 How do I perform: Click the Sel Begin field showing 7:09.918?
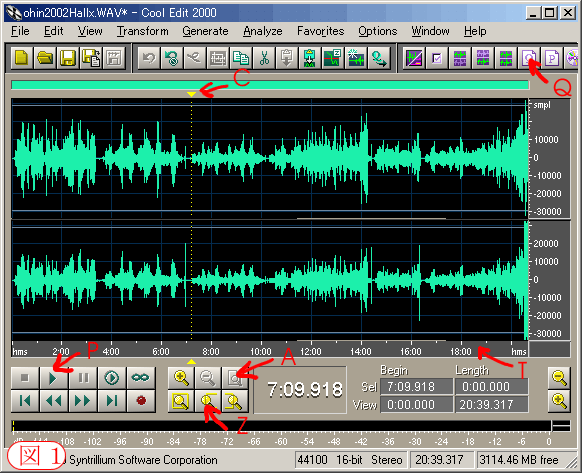click(417, 387)
